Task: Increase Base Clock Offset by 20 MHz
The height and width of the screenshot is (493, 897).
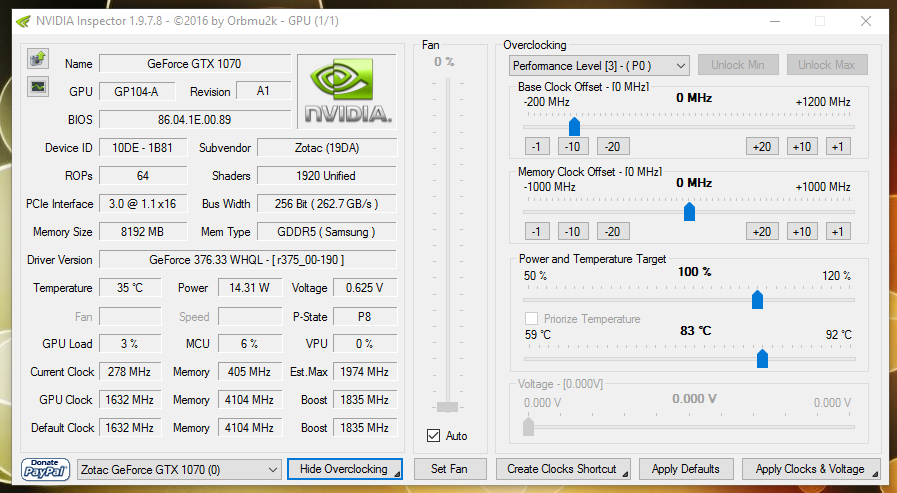Action: tap(762, 146)
